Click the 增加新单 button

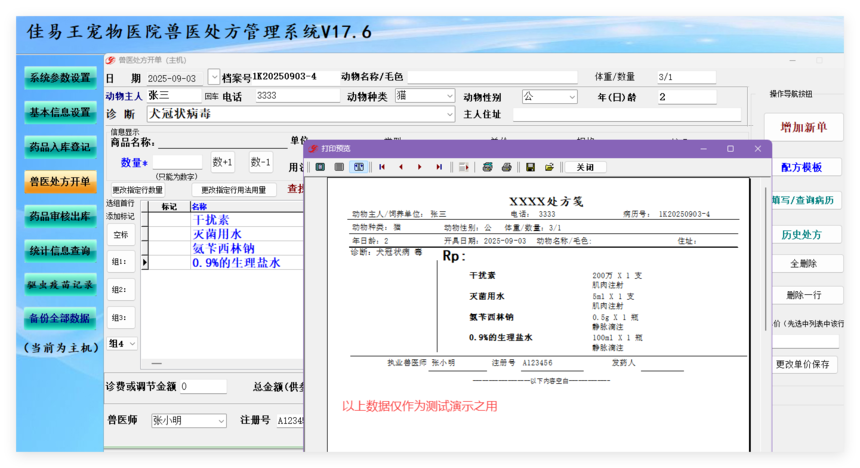(804, 127)
